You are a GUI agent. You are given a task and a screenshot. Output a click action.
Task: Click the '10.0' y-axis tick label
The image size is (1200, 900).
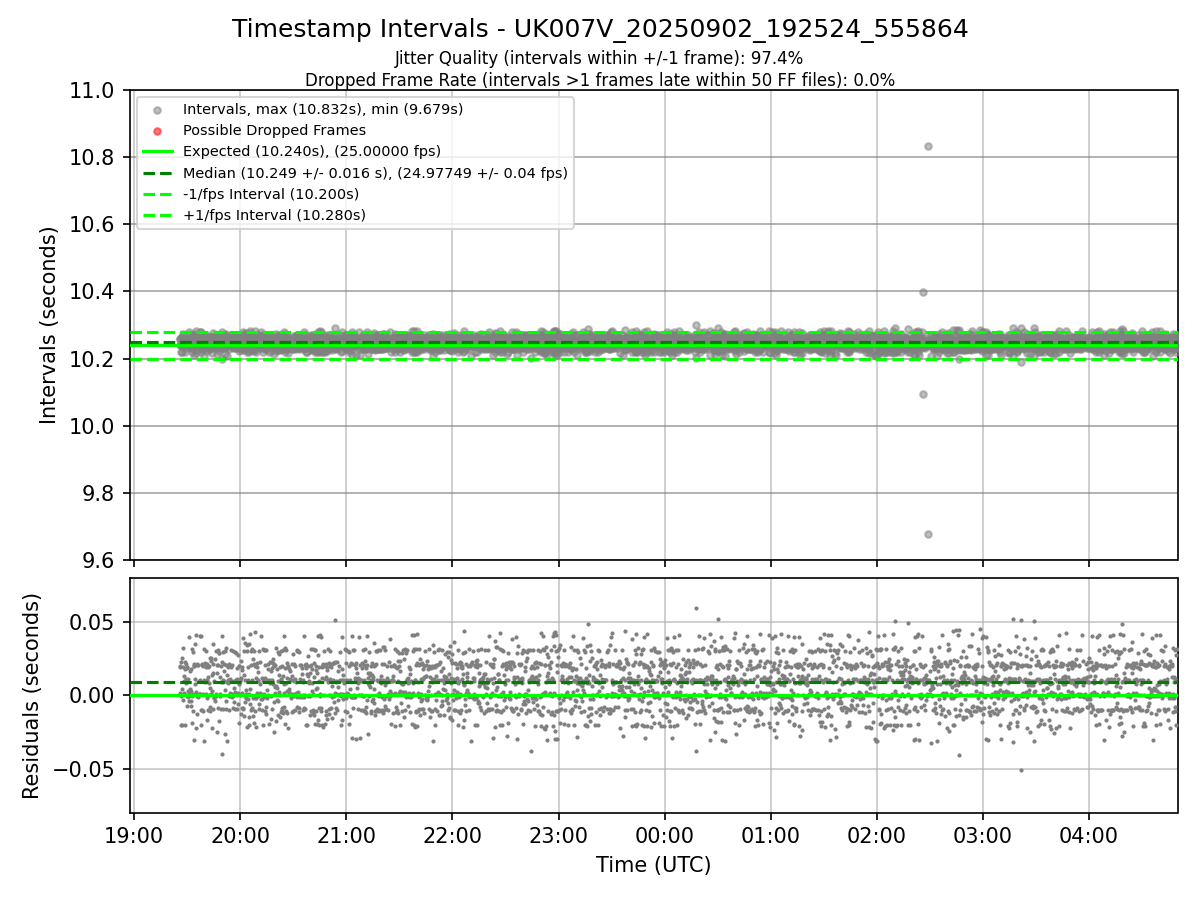click(92, 426)
